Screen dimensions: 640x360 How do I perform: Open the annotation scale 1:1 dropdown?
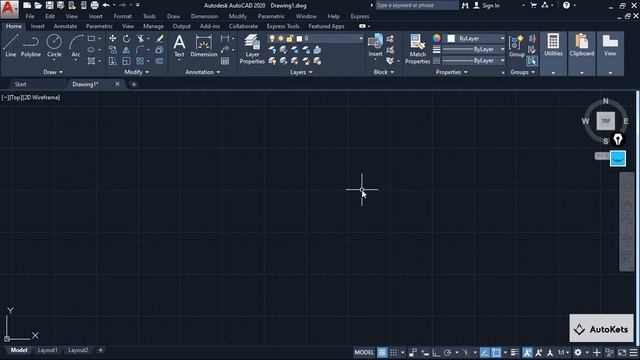point(564,352)
